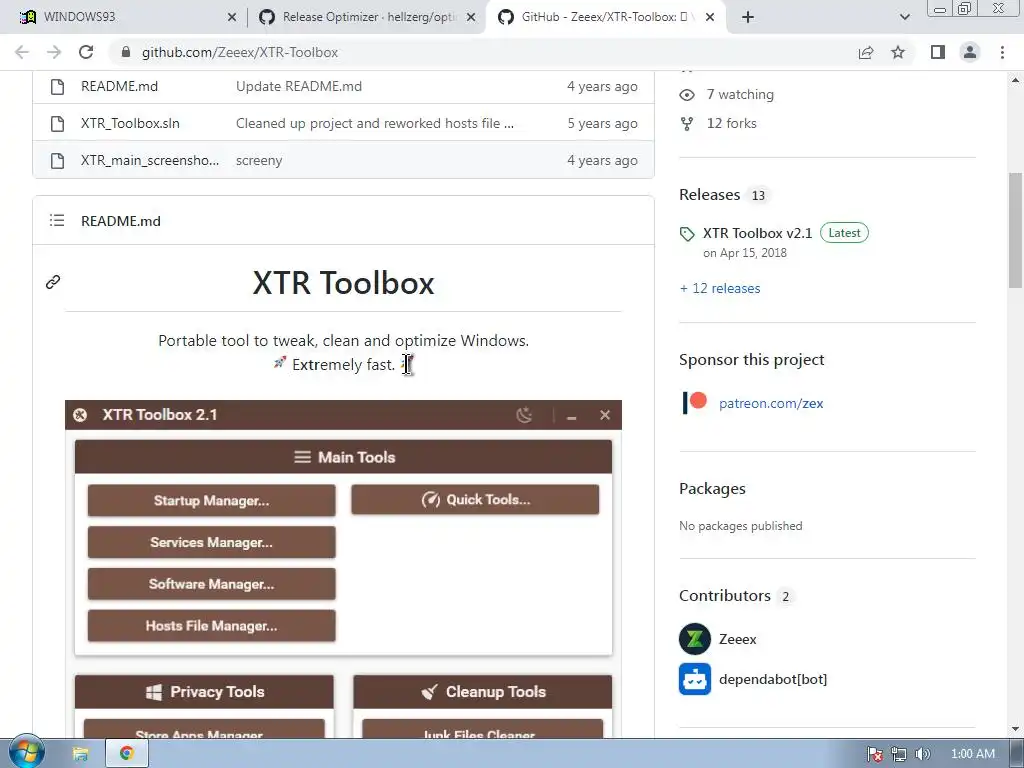1024x768 pixels.
Task: Click the fork icon
Action: pyautogui.click(x=687, y=123)
